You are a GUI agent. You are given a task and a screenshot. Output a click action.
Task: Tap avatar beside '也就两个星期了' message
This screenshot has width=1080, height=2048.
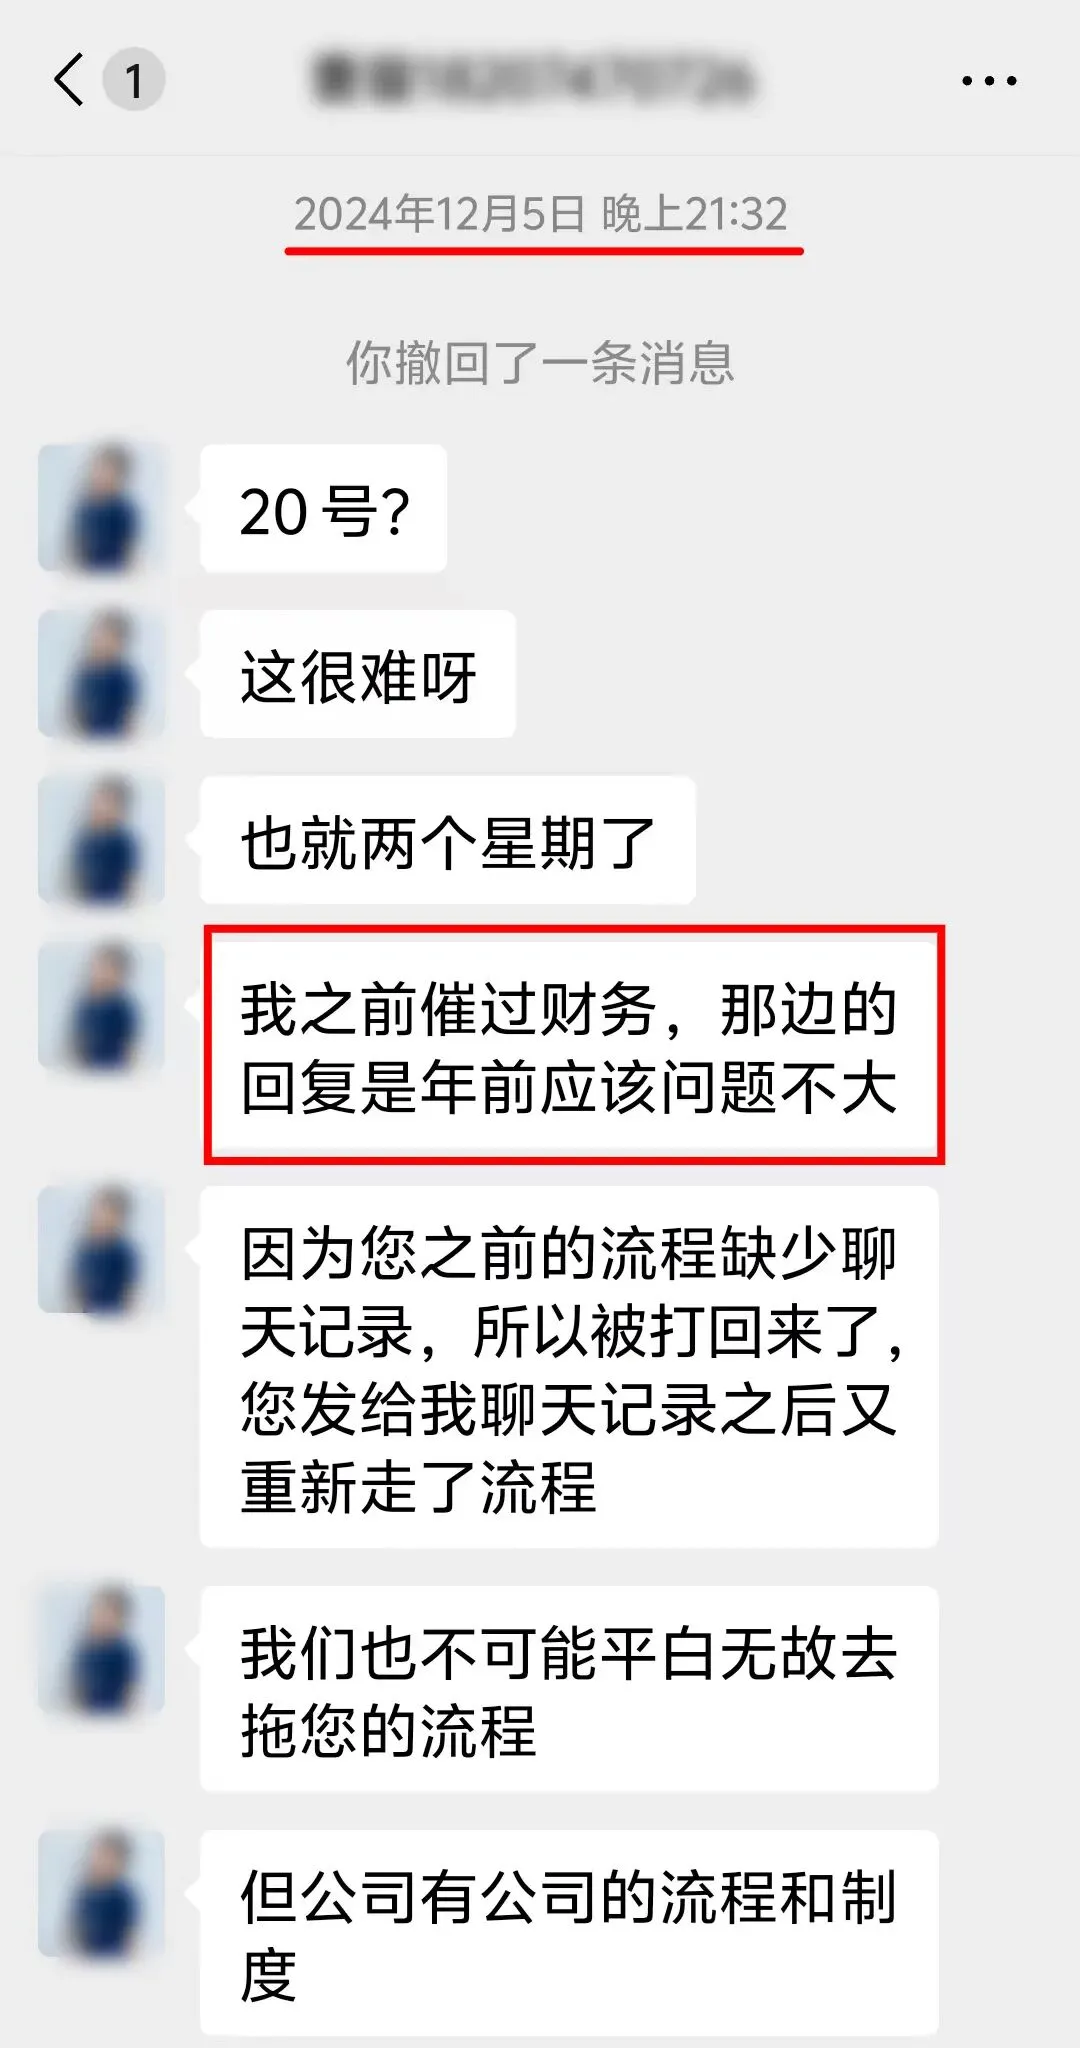(101, 840)
